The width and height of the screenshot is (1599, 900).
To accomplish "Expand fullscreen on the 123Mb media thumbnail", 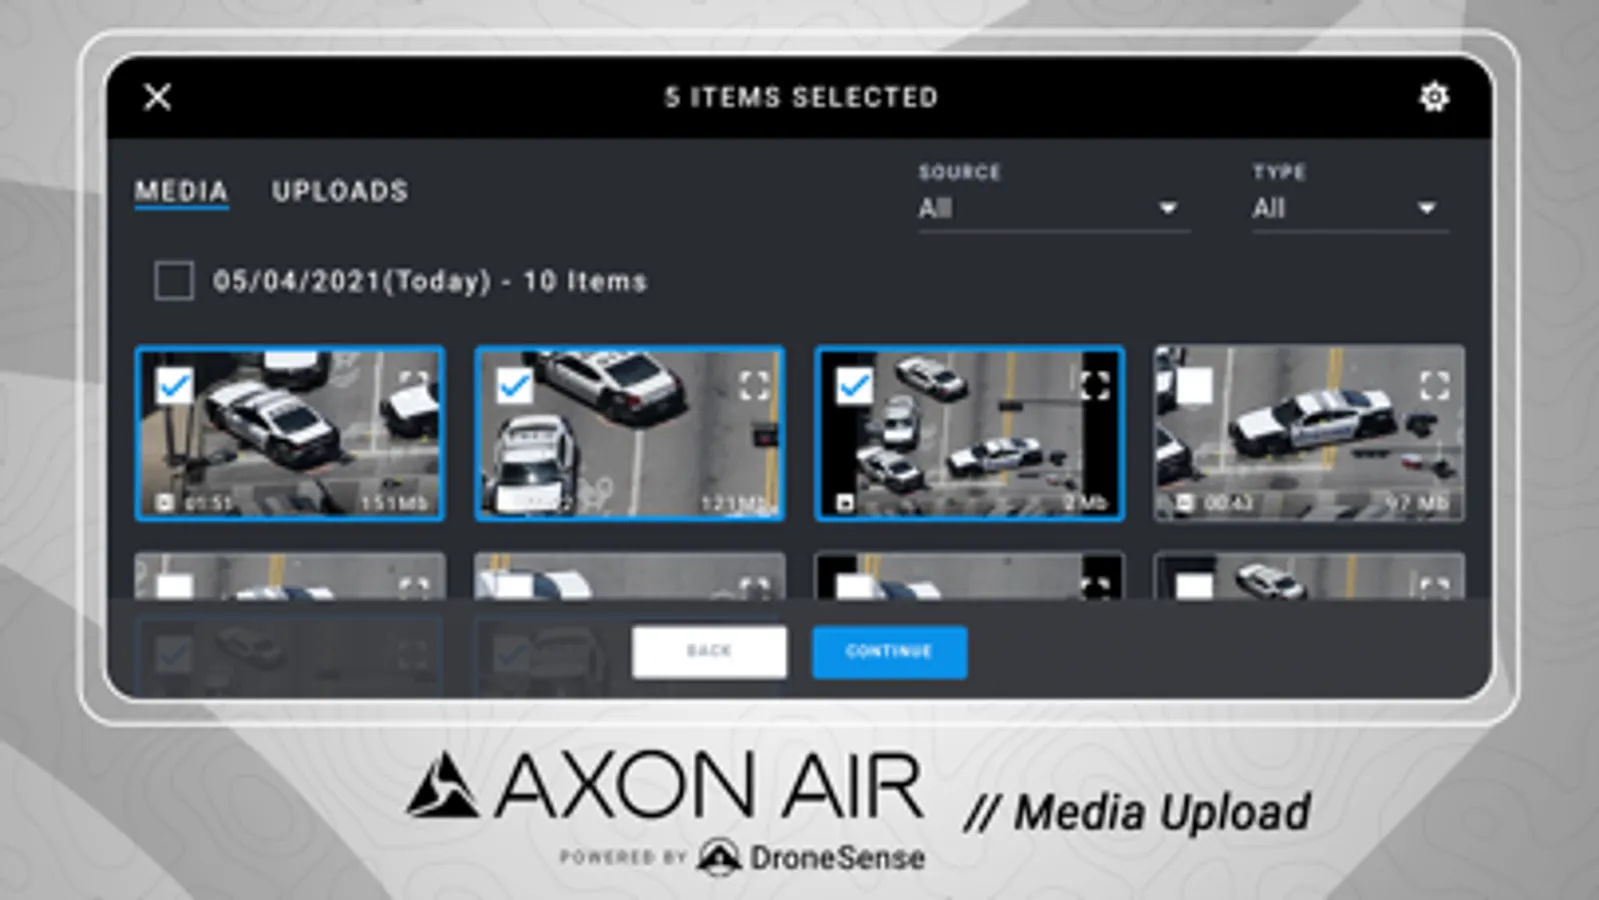I will coord(754,385).
